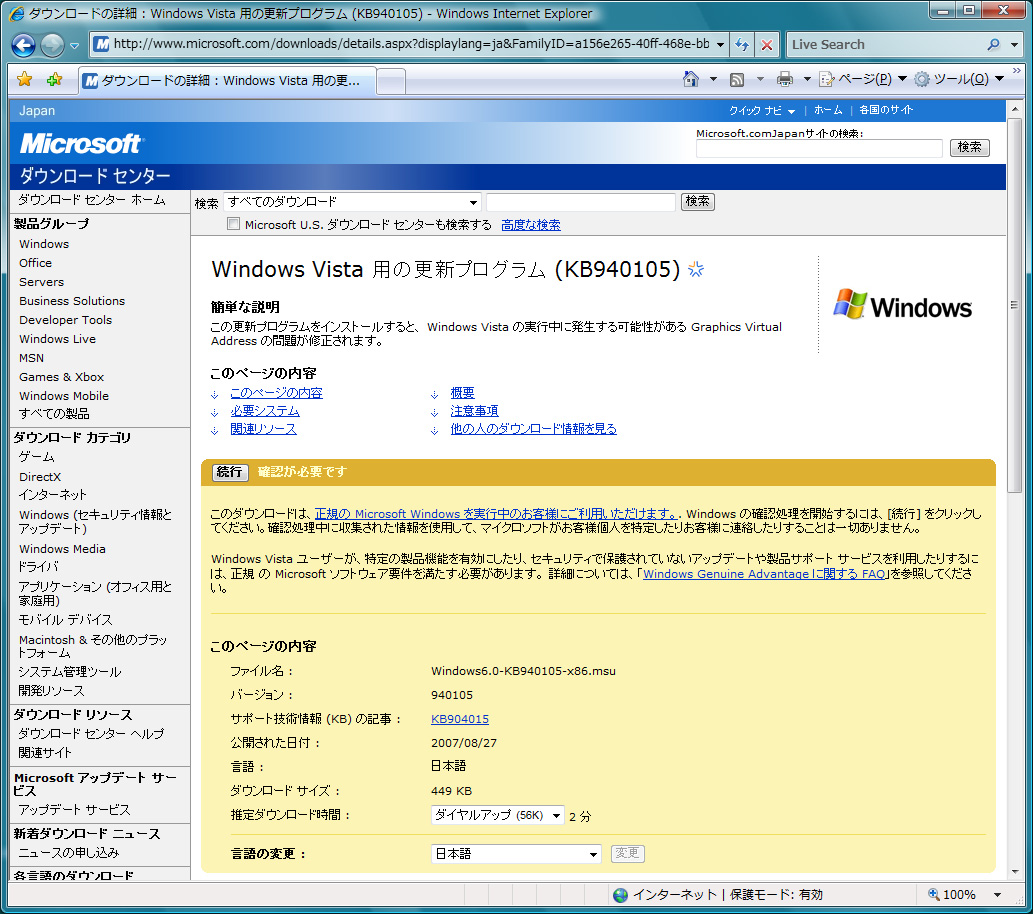Expand the Home button dropdown arrow

point(713,79)
